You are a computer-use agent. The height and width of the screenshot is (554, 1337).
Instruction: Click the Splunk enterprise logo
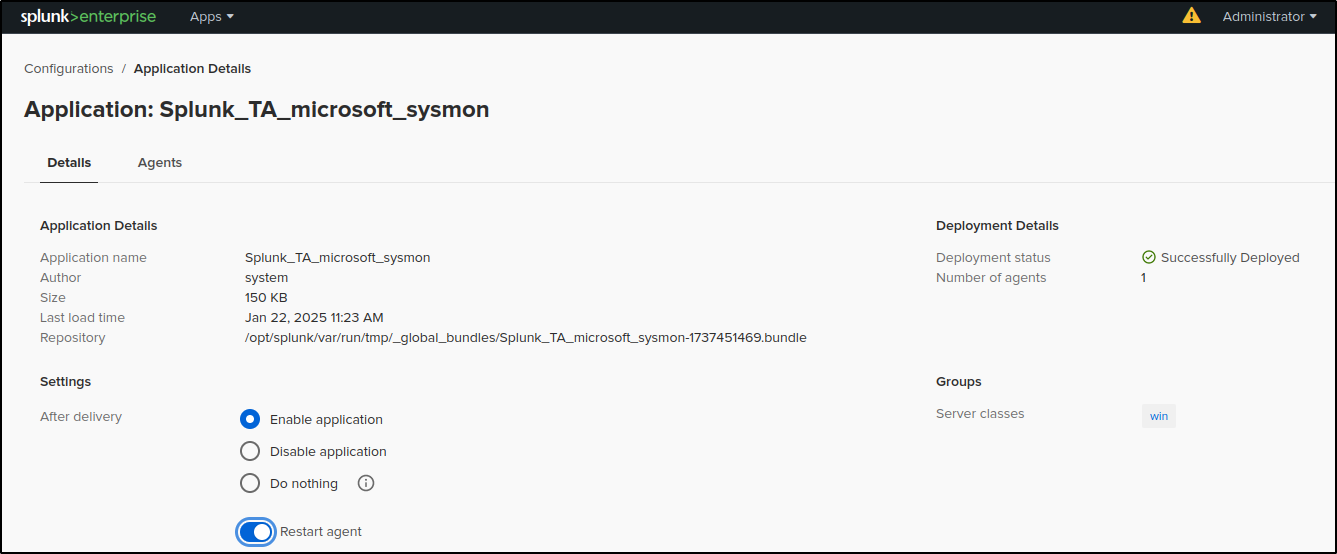[88, 16]
